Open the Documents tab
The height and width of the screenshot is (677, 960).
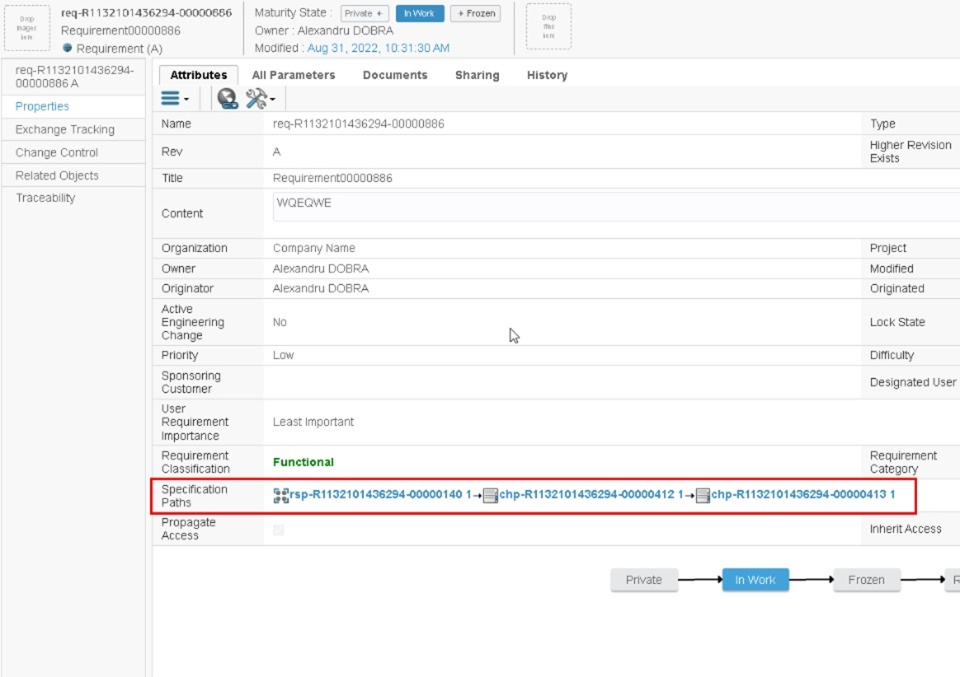tap(395, 75)
